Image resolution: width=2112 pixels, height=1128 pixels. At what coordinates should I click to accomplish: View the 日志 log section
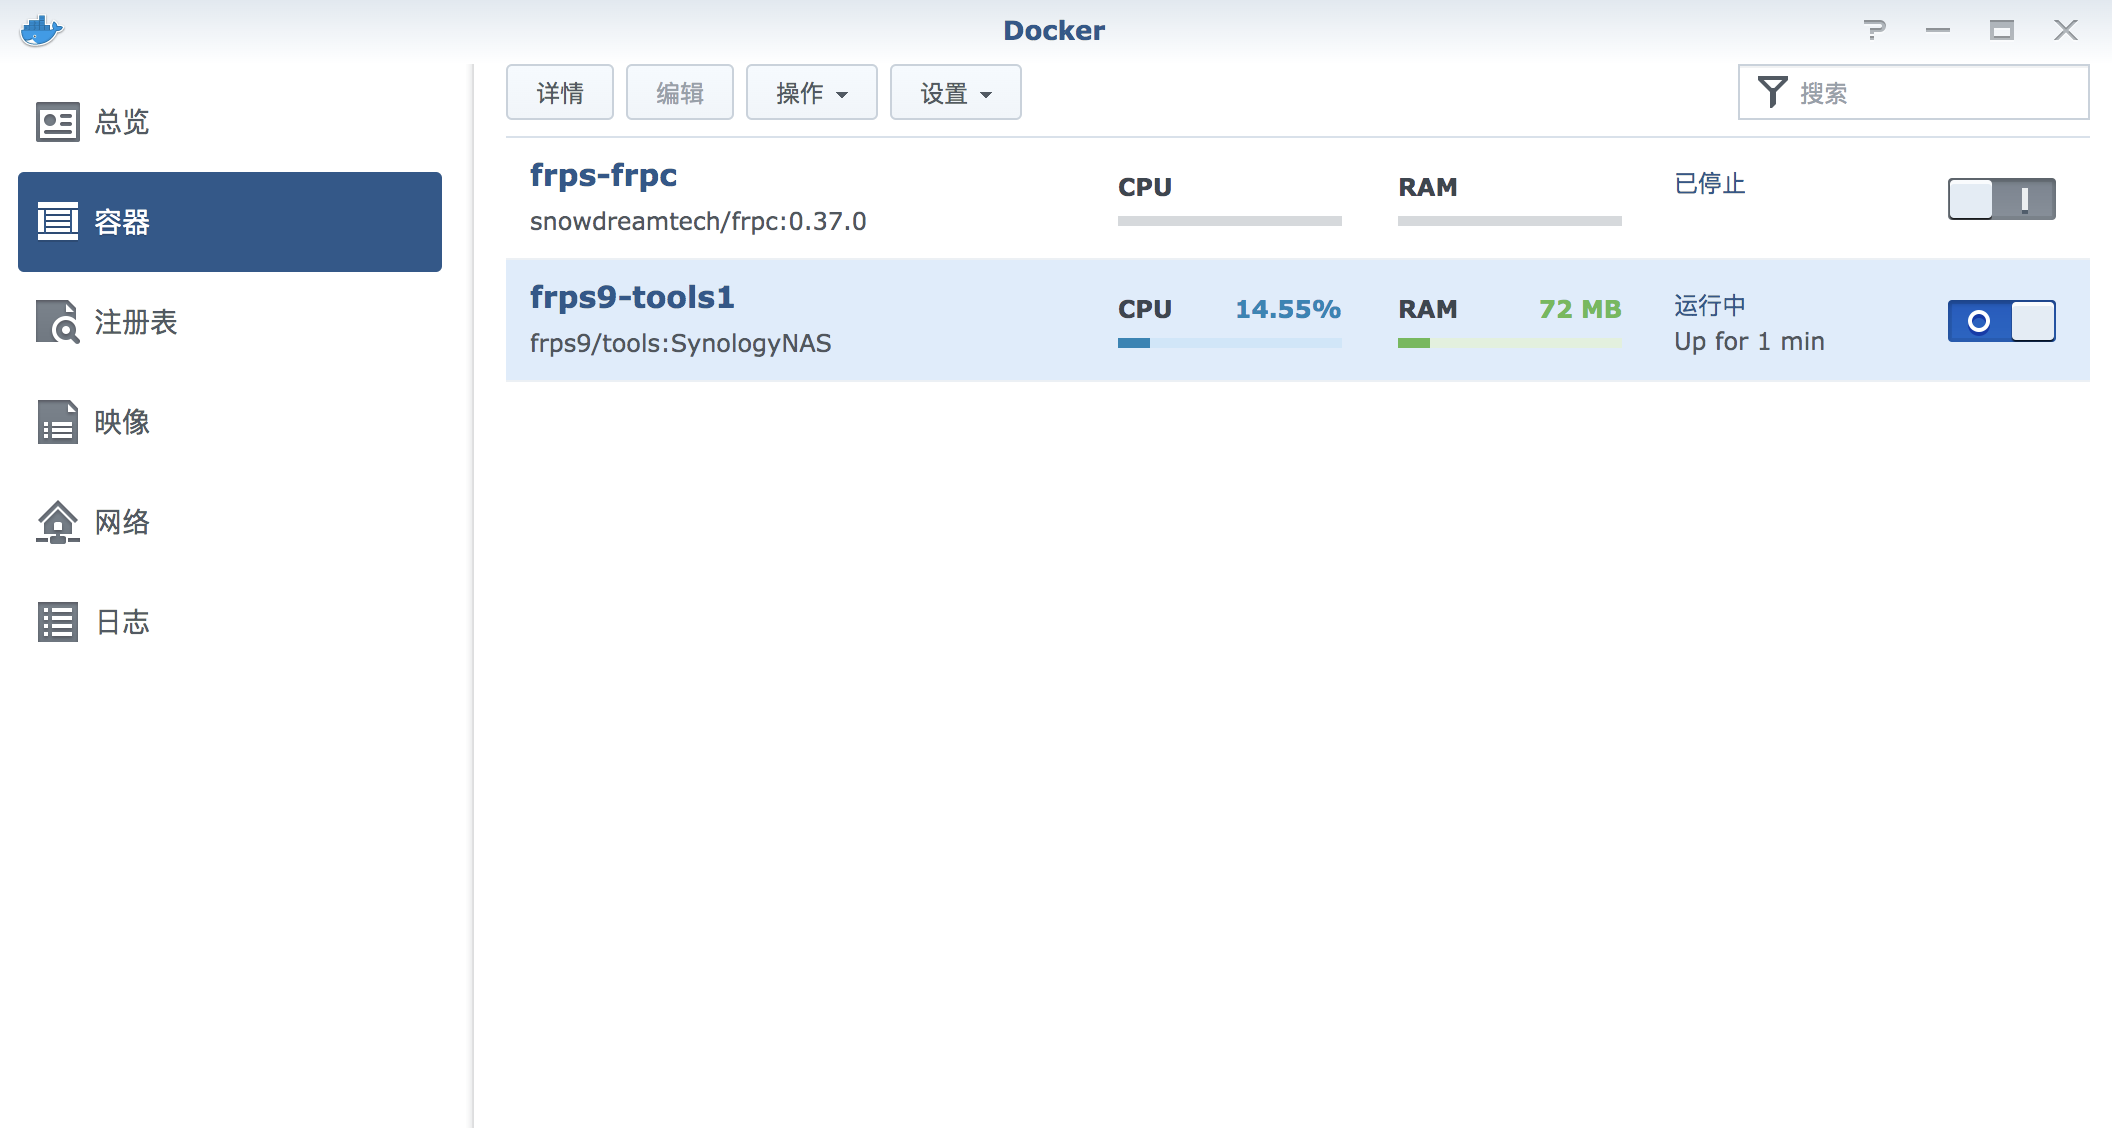230,622
